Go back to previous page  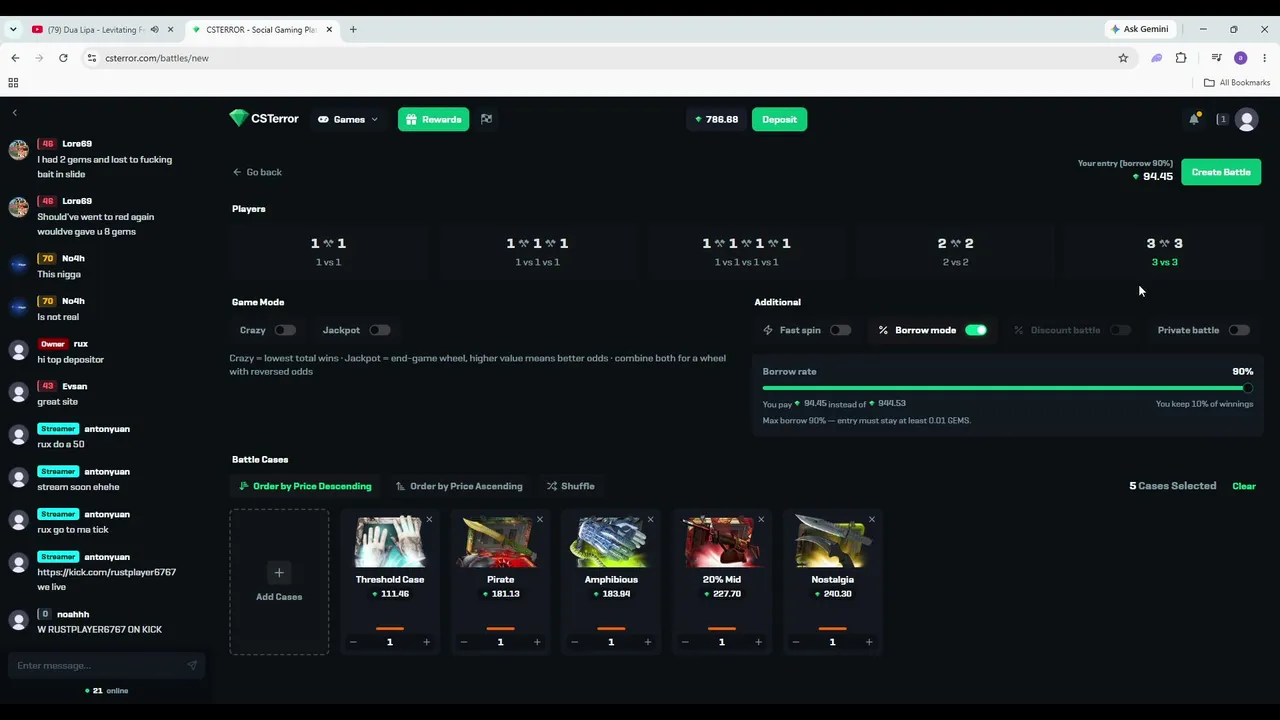[257, 172]
